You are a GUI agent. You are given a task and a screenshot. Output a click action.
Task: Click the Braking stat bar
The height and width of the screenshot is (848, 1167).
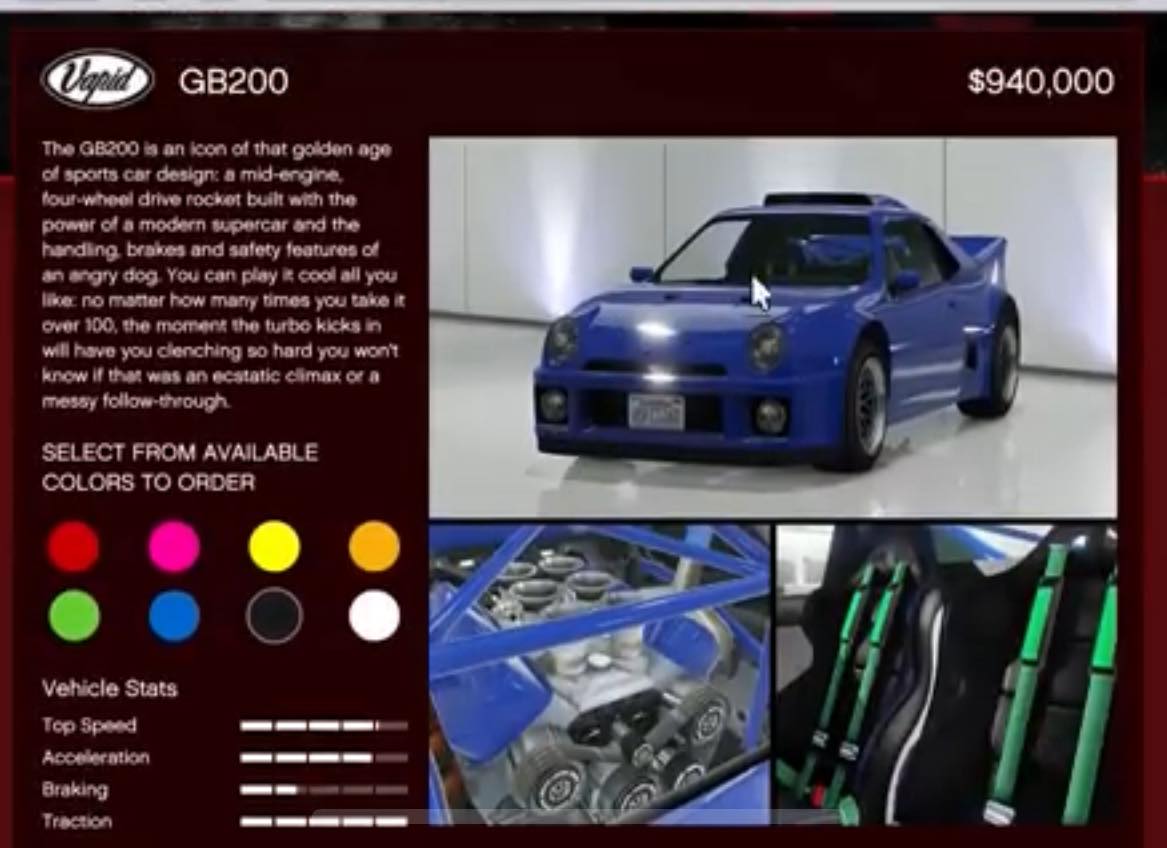coord(324,790)
